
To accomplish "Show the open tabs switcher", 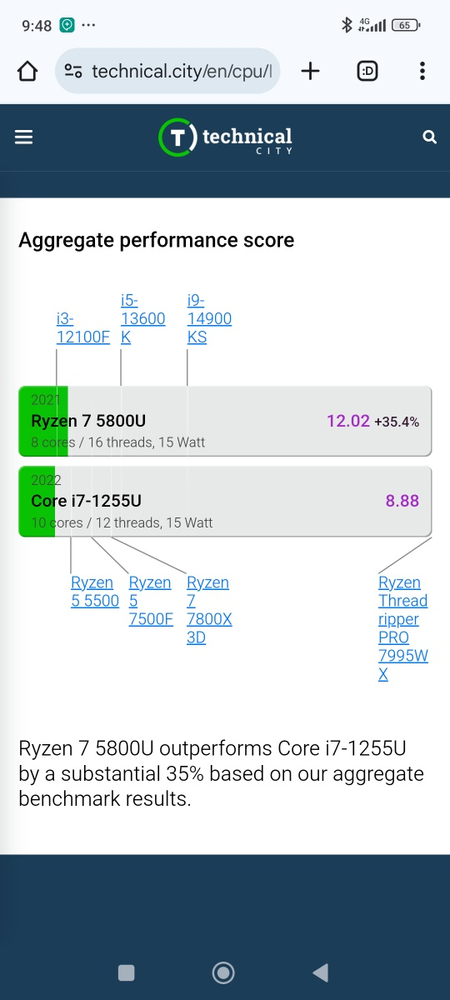I will tap(367, 71).
